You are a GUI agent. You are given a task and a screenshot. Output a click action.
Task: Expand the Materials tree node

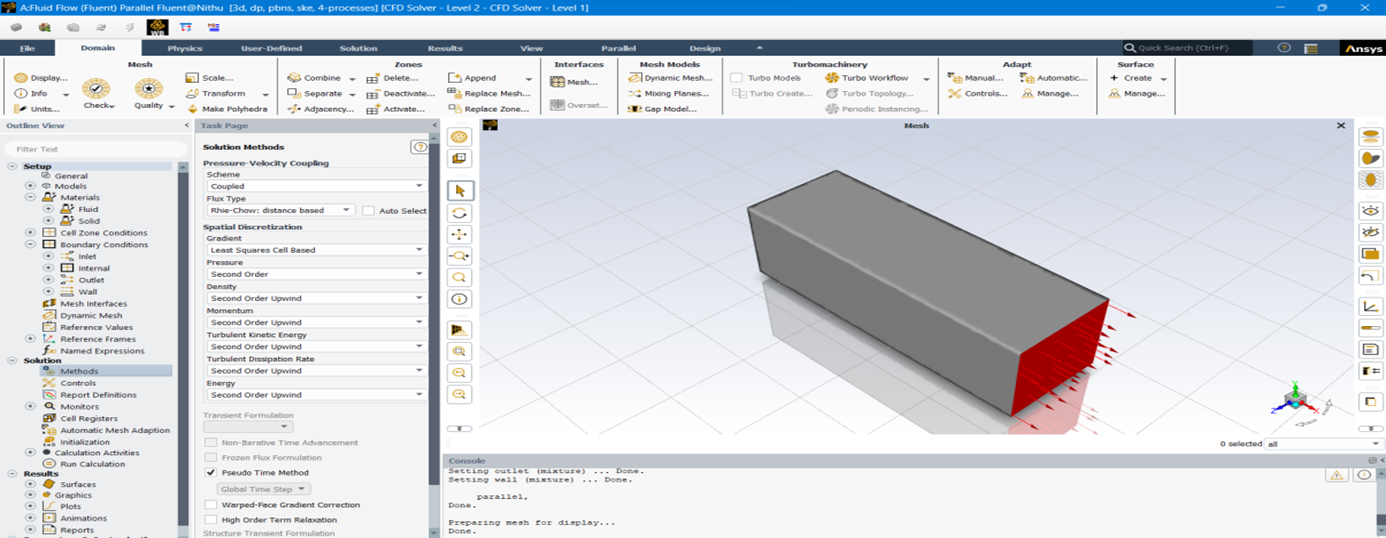[x=31, y=197]
